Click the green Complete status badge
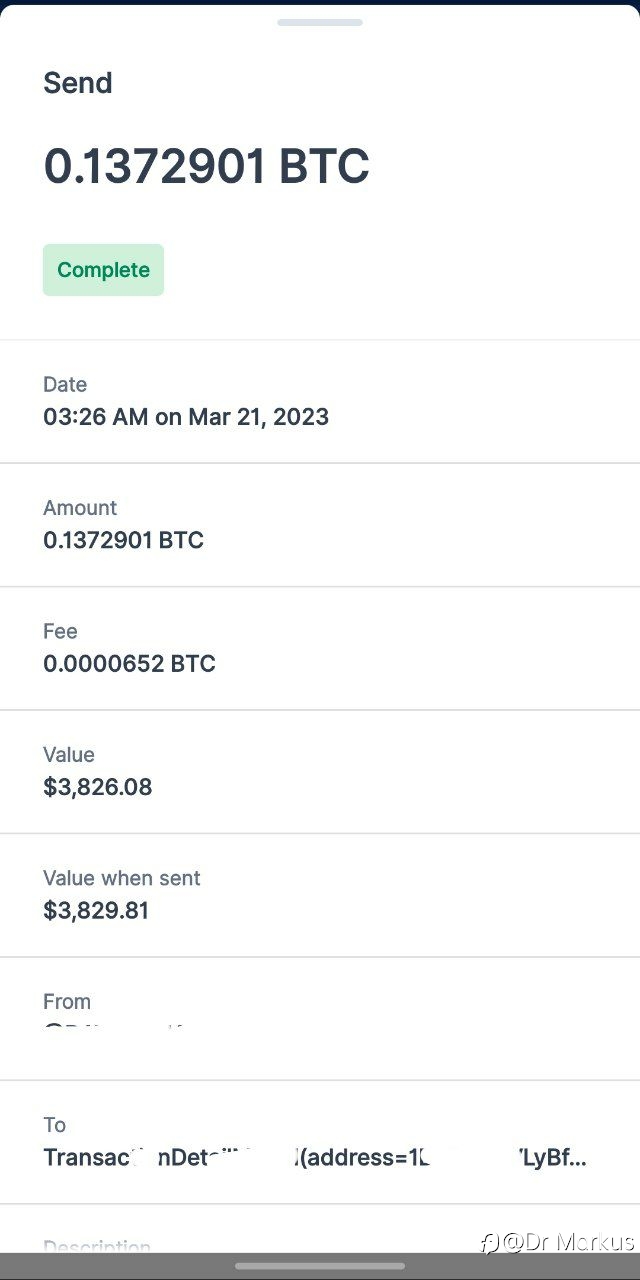Image resolution: width=640 pixels, height=1280 pixels. pyautogui.click(x=103, y=270)
